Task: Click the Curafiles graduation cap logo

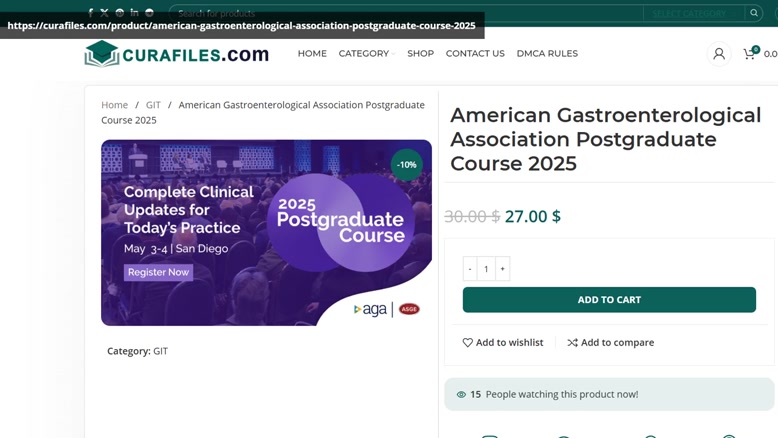Action: click(x=102, y=54)
